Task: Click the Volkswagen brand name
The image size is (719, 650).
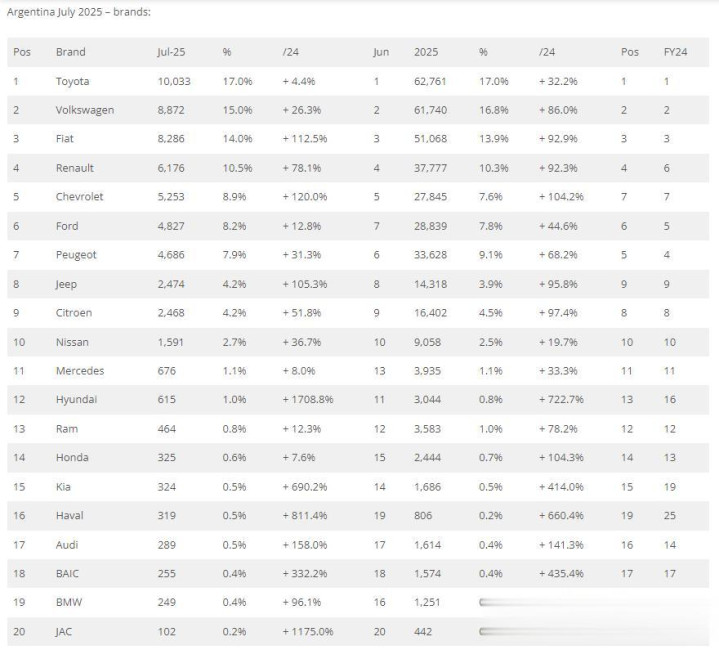Action: pos(85,110)
